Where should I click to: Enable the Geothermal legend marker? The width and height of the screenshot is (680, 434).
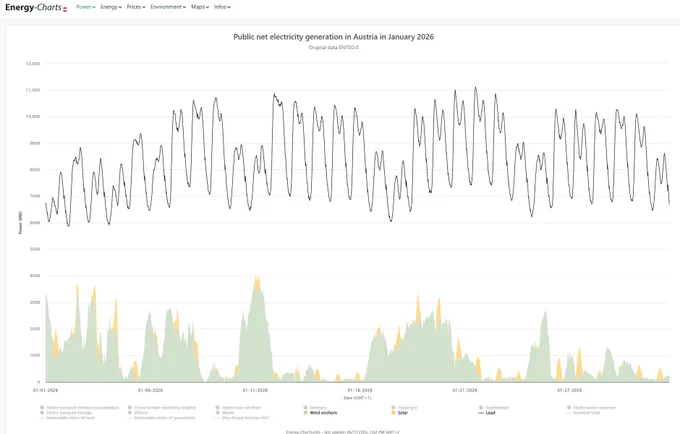tap(494, 408)
